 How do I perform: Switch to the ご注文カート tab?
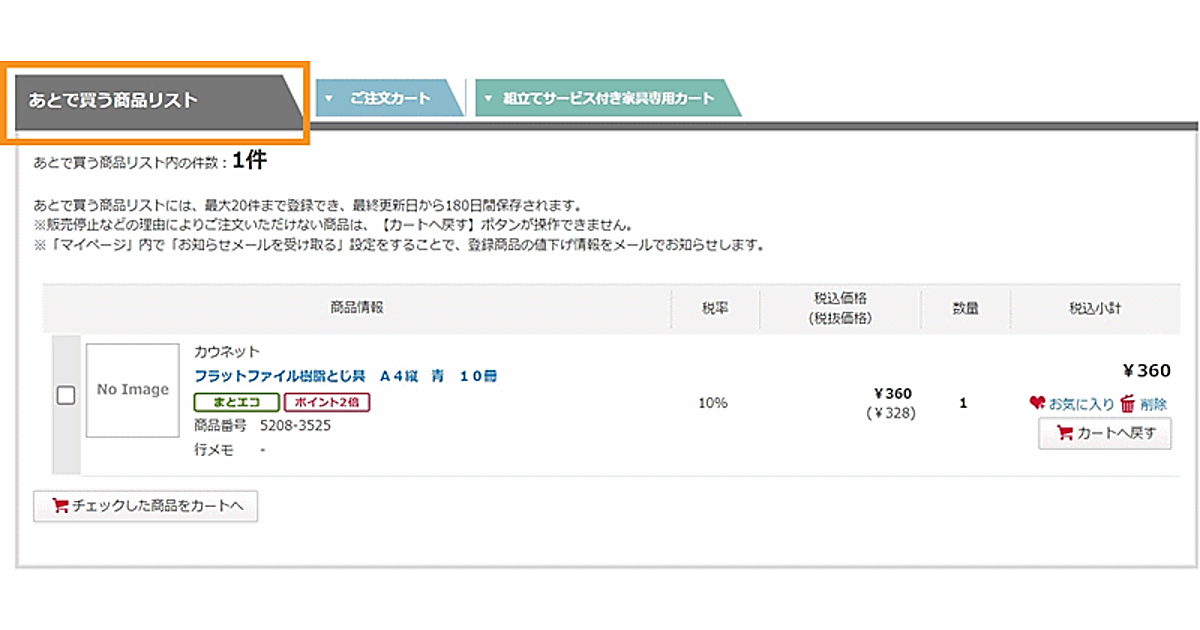click(390, 98)
